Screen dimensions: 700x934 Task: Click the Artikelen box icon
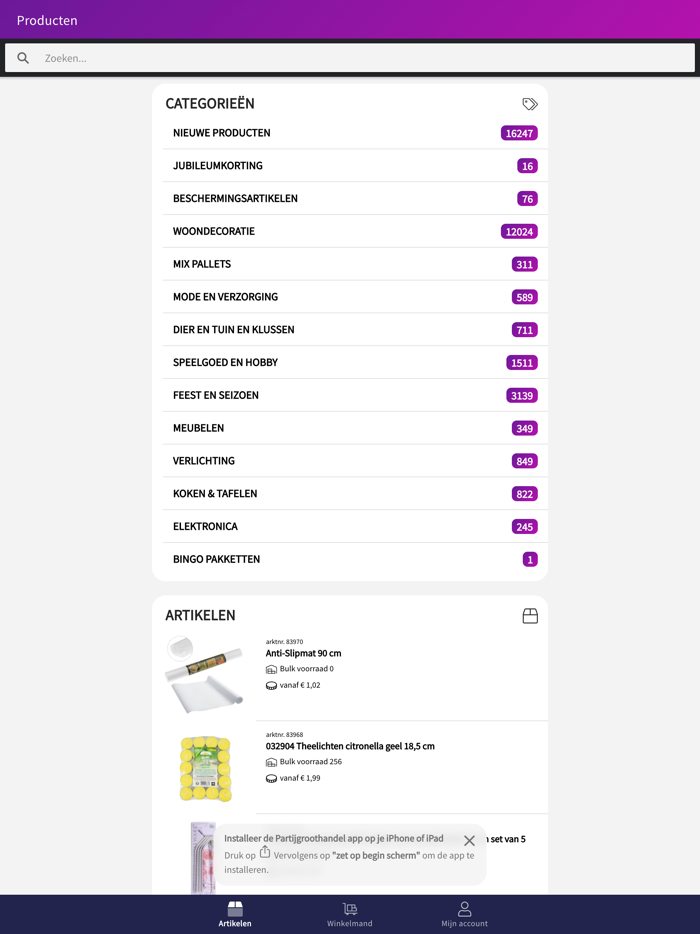click(530, 616)
